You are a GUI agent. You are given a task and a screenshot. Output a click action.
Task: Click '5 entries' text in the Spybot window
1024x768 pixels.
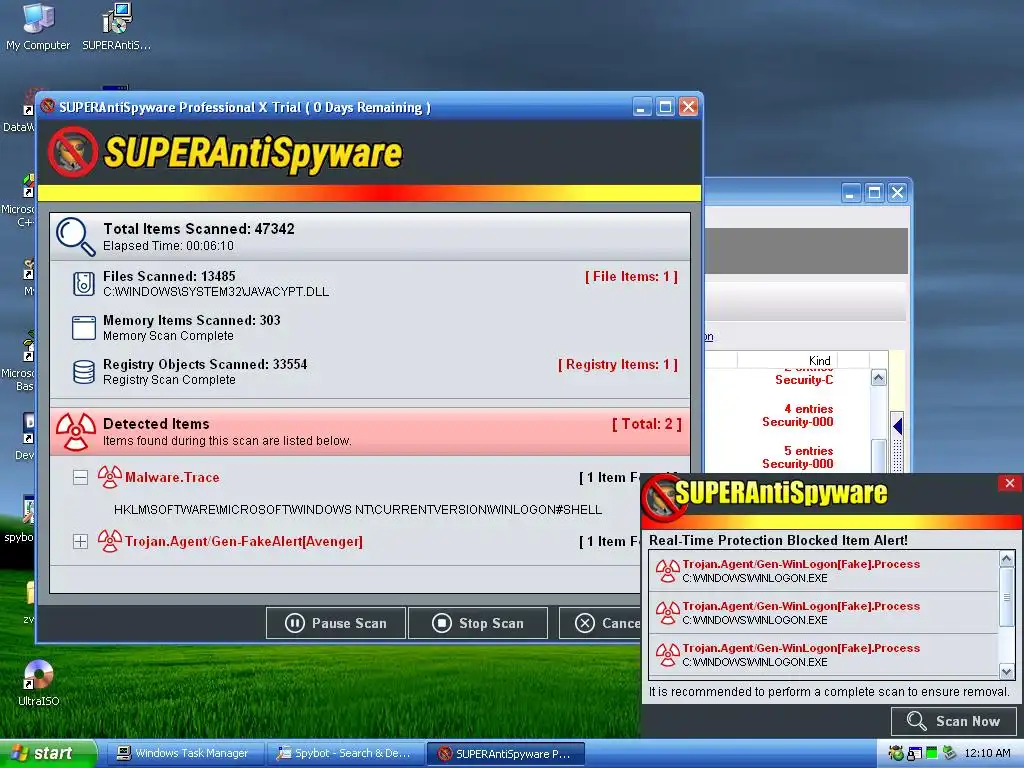pos(808,451)
